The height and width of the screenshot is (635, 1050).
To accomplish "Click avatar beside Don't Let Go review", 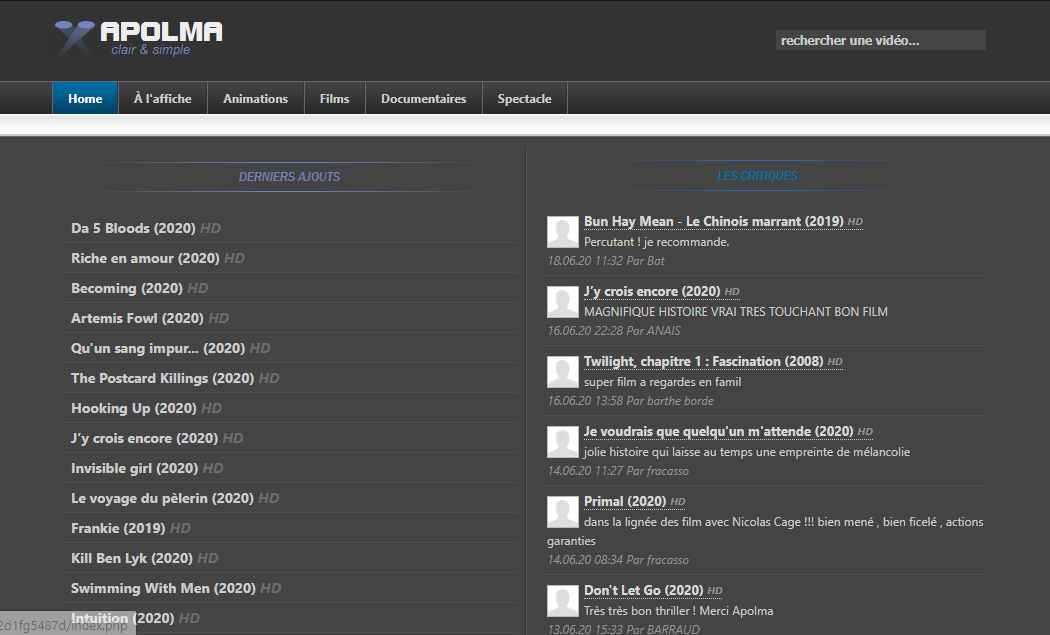I will [563, 600].
